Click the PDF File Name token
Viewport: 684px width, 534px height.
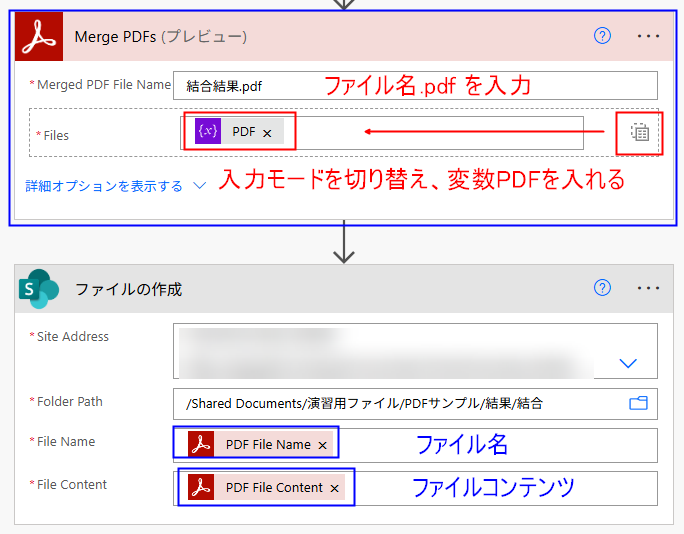coord(260,444)
